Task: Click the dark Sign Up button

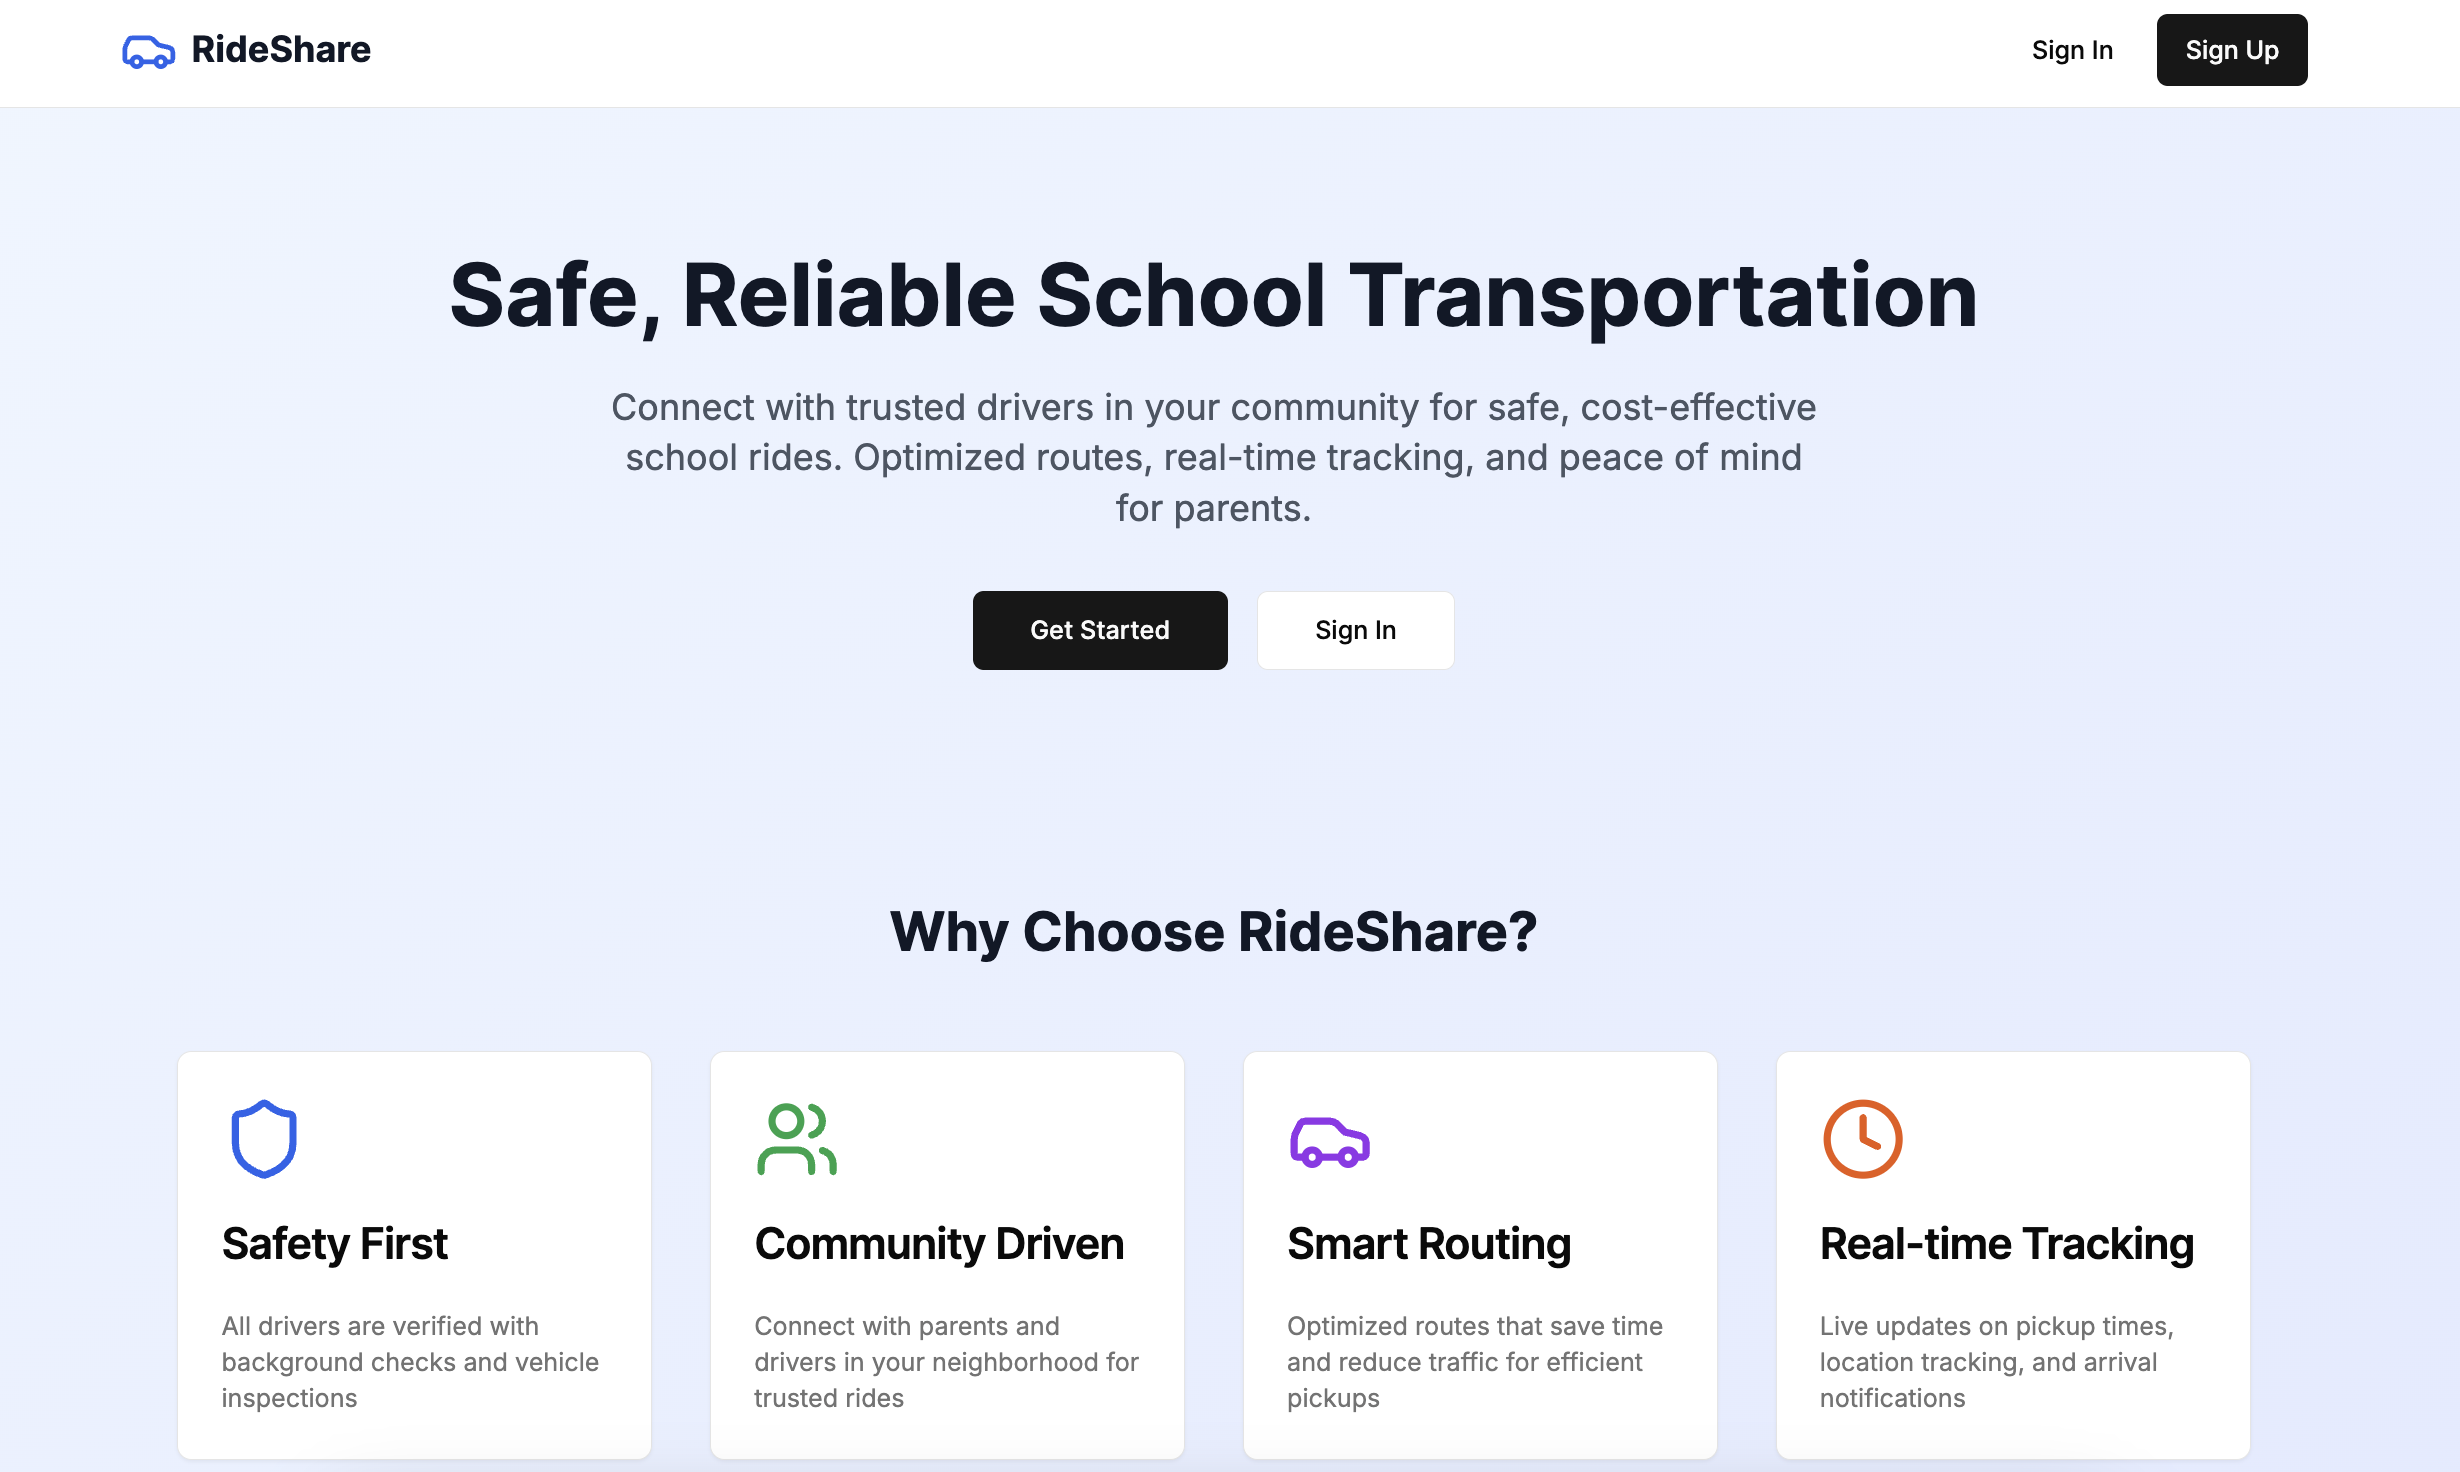Action: tap(2231, 49)
